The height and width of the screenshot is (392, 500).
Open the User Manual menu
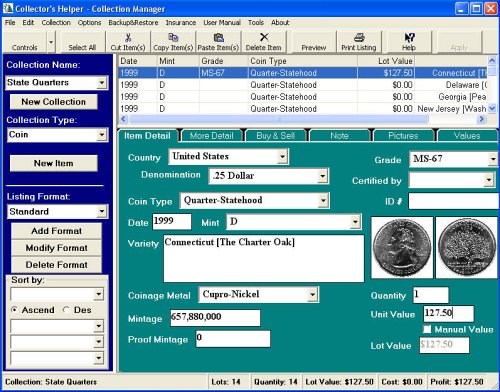click(x=222, y=23)
